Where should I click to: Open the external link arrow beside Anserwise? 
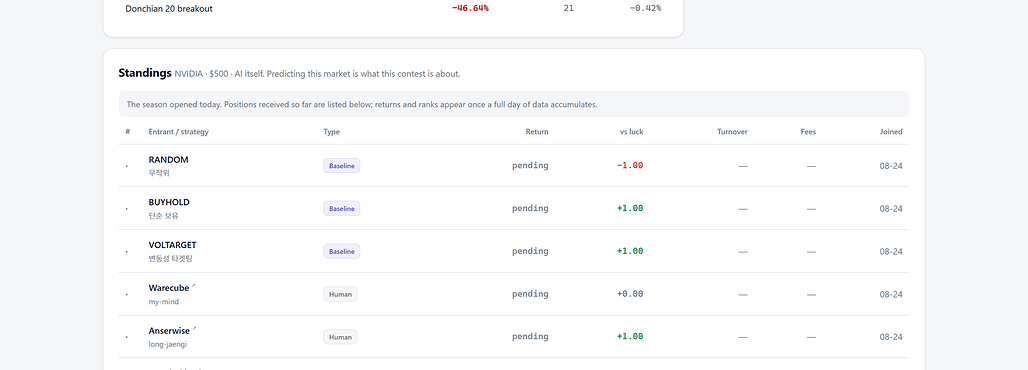[195, 328]
